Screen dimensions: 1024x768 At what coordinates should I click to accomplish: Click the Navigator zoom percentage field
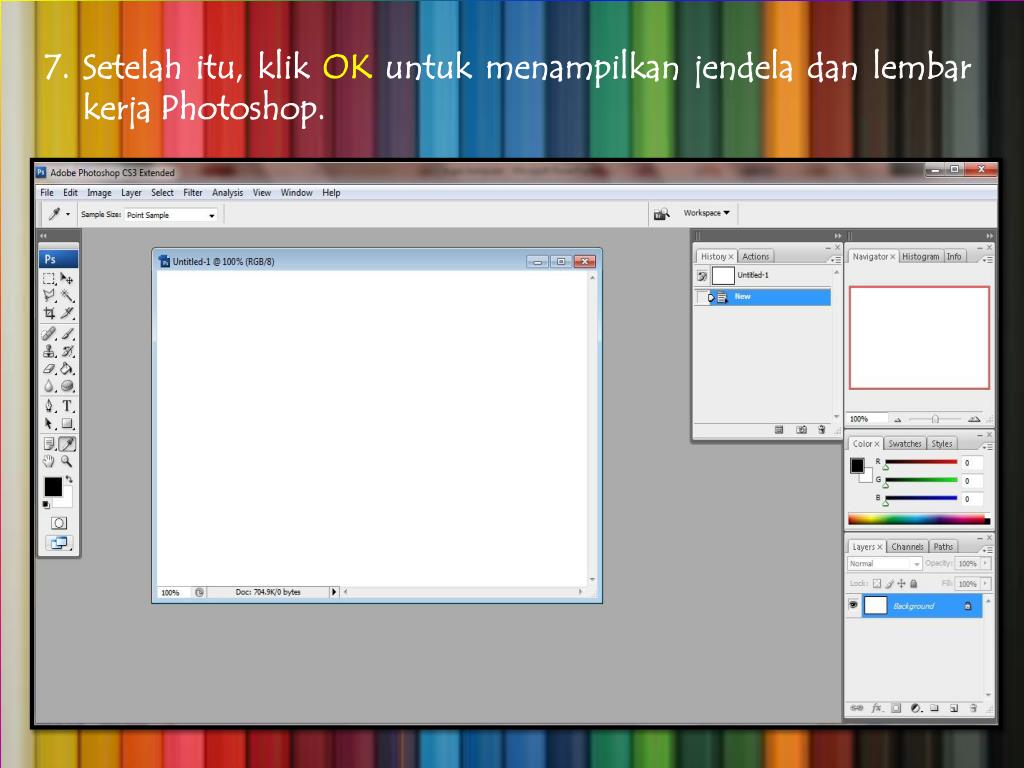[x=867, y=419]
